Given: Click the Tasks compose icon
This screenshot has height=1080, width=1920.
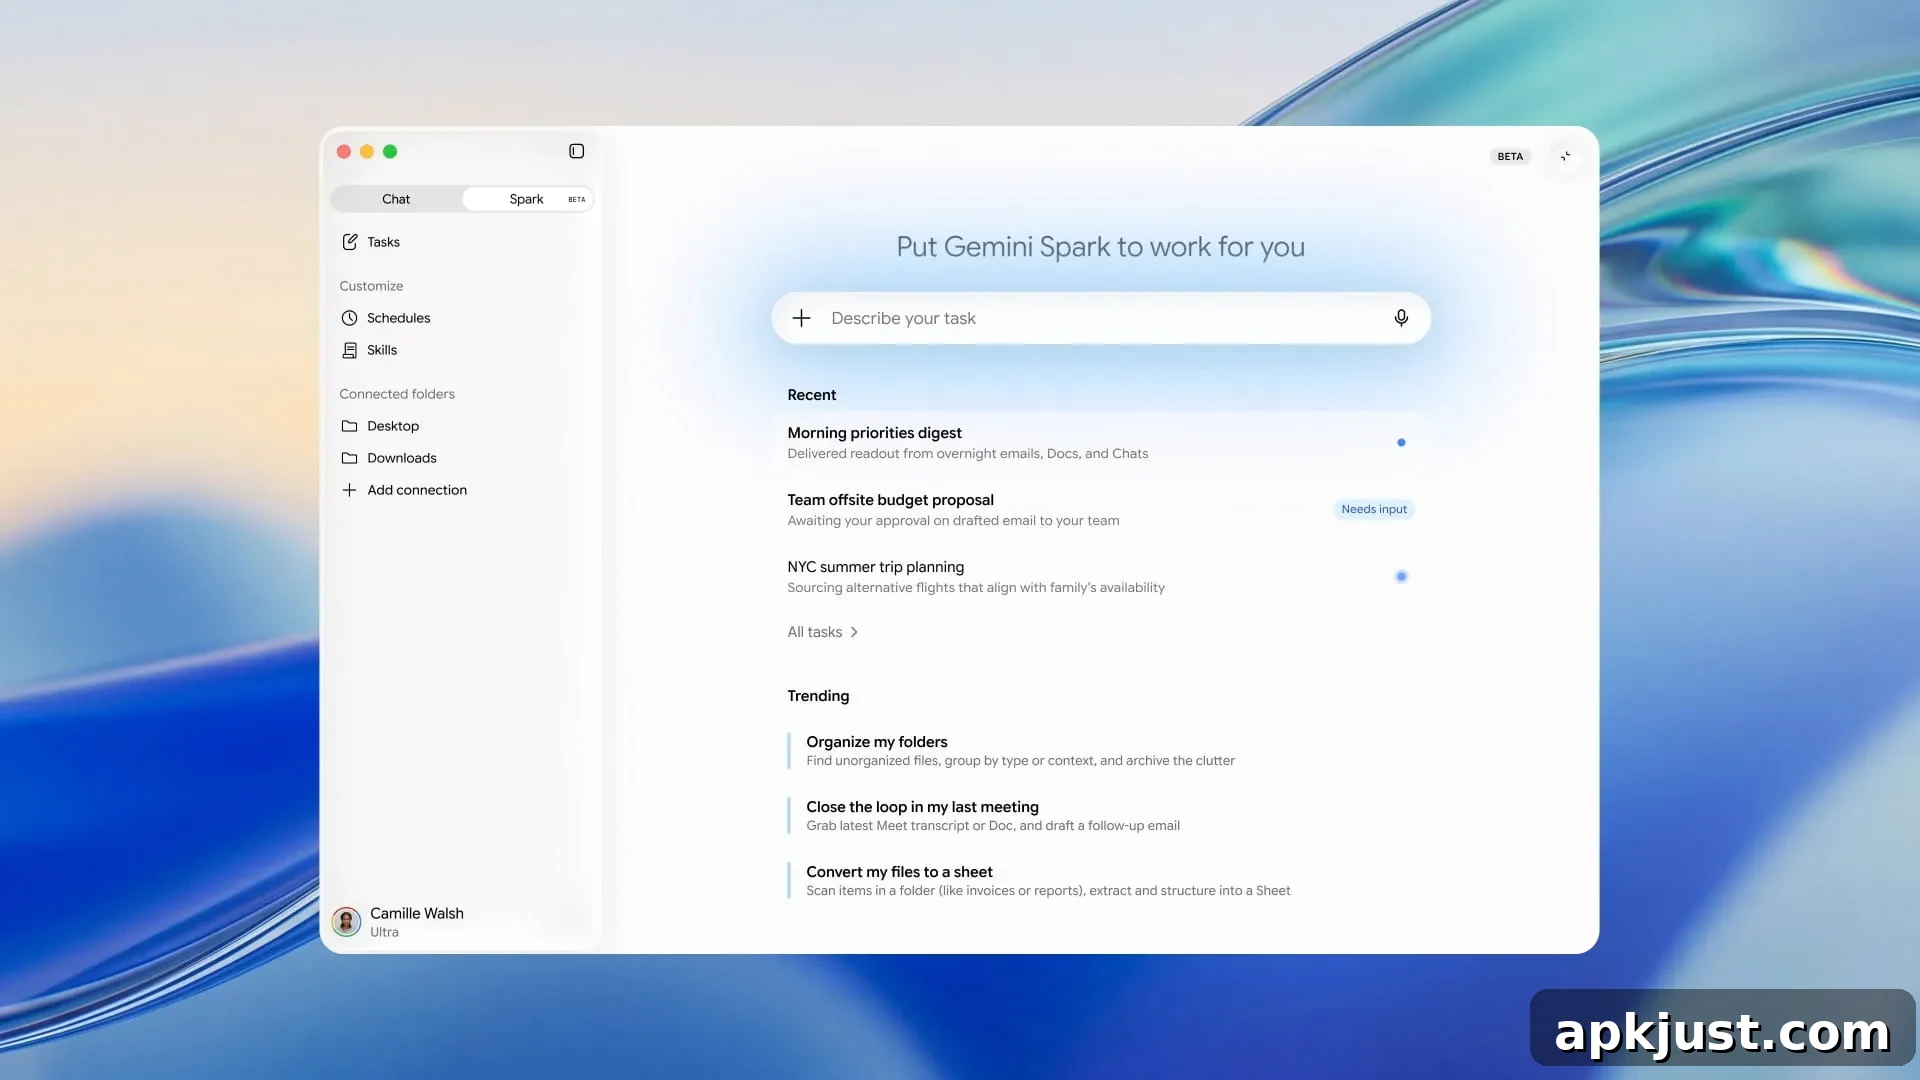Looking at the screenshot, I should [350, 242].
